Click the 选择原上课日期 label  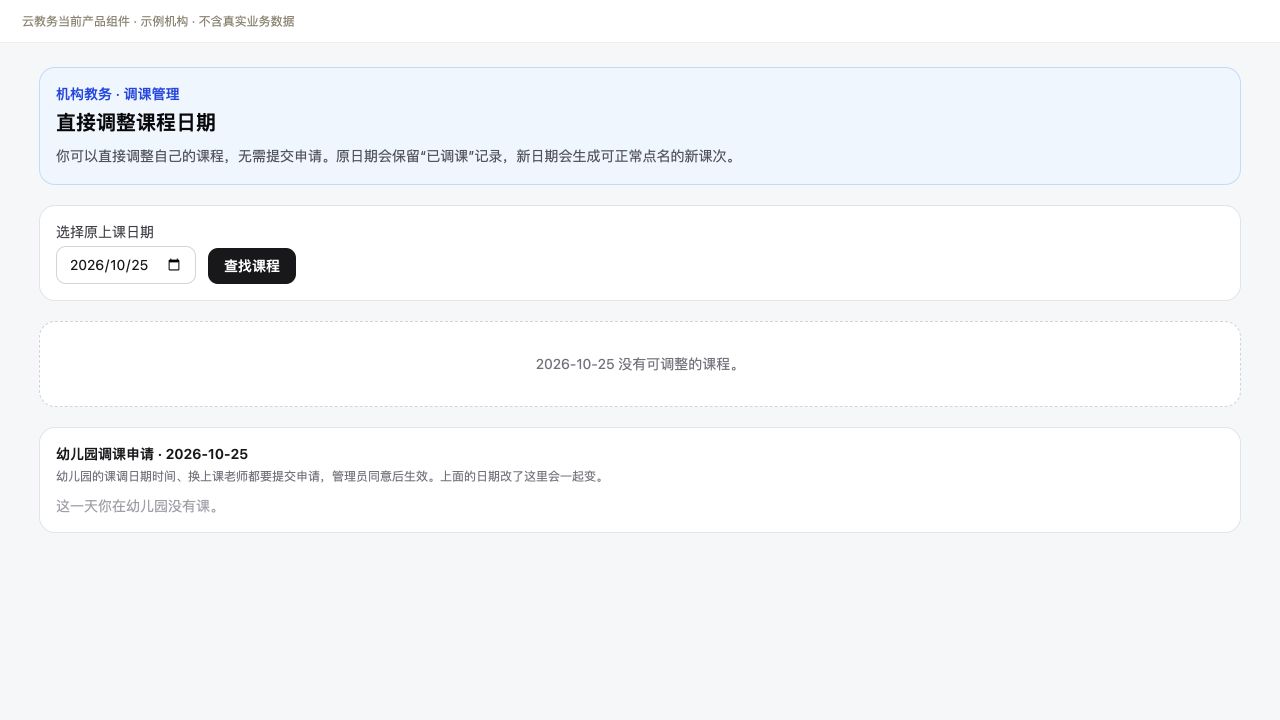[x=105, y=232]
